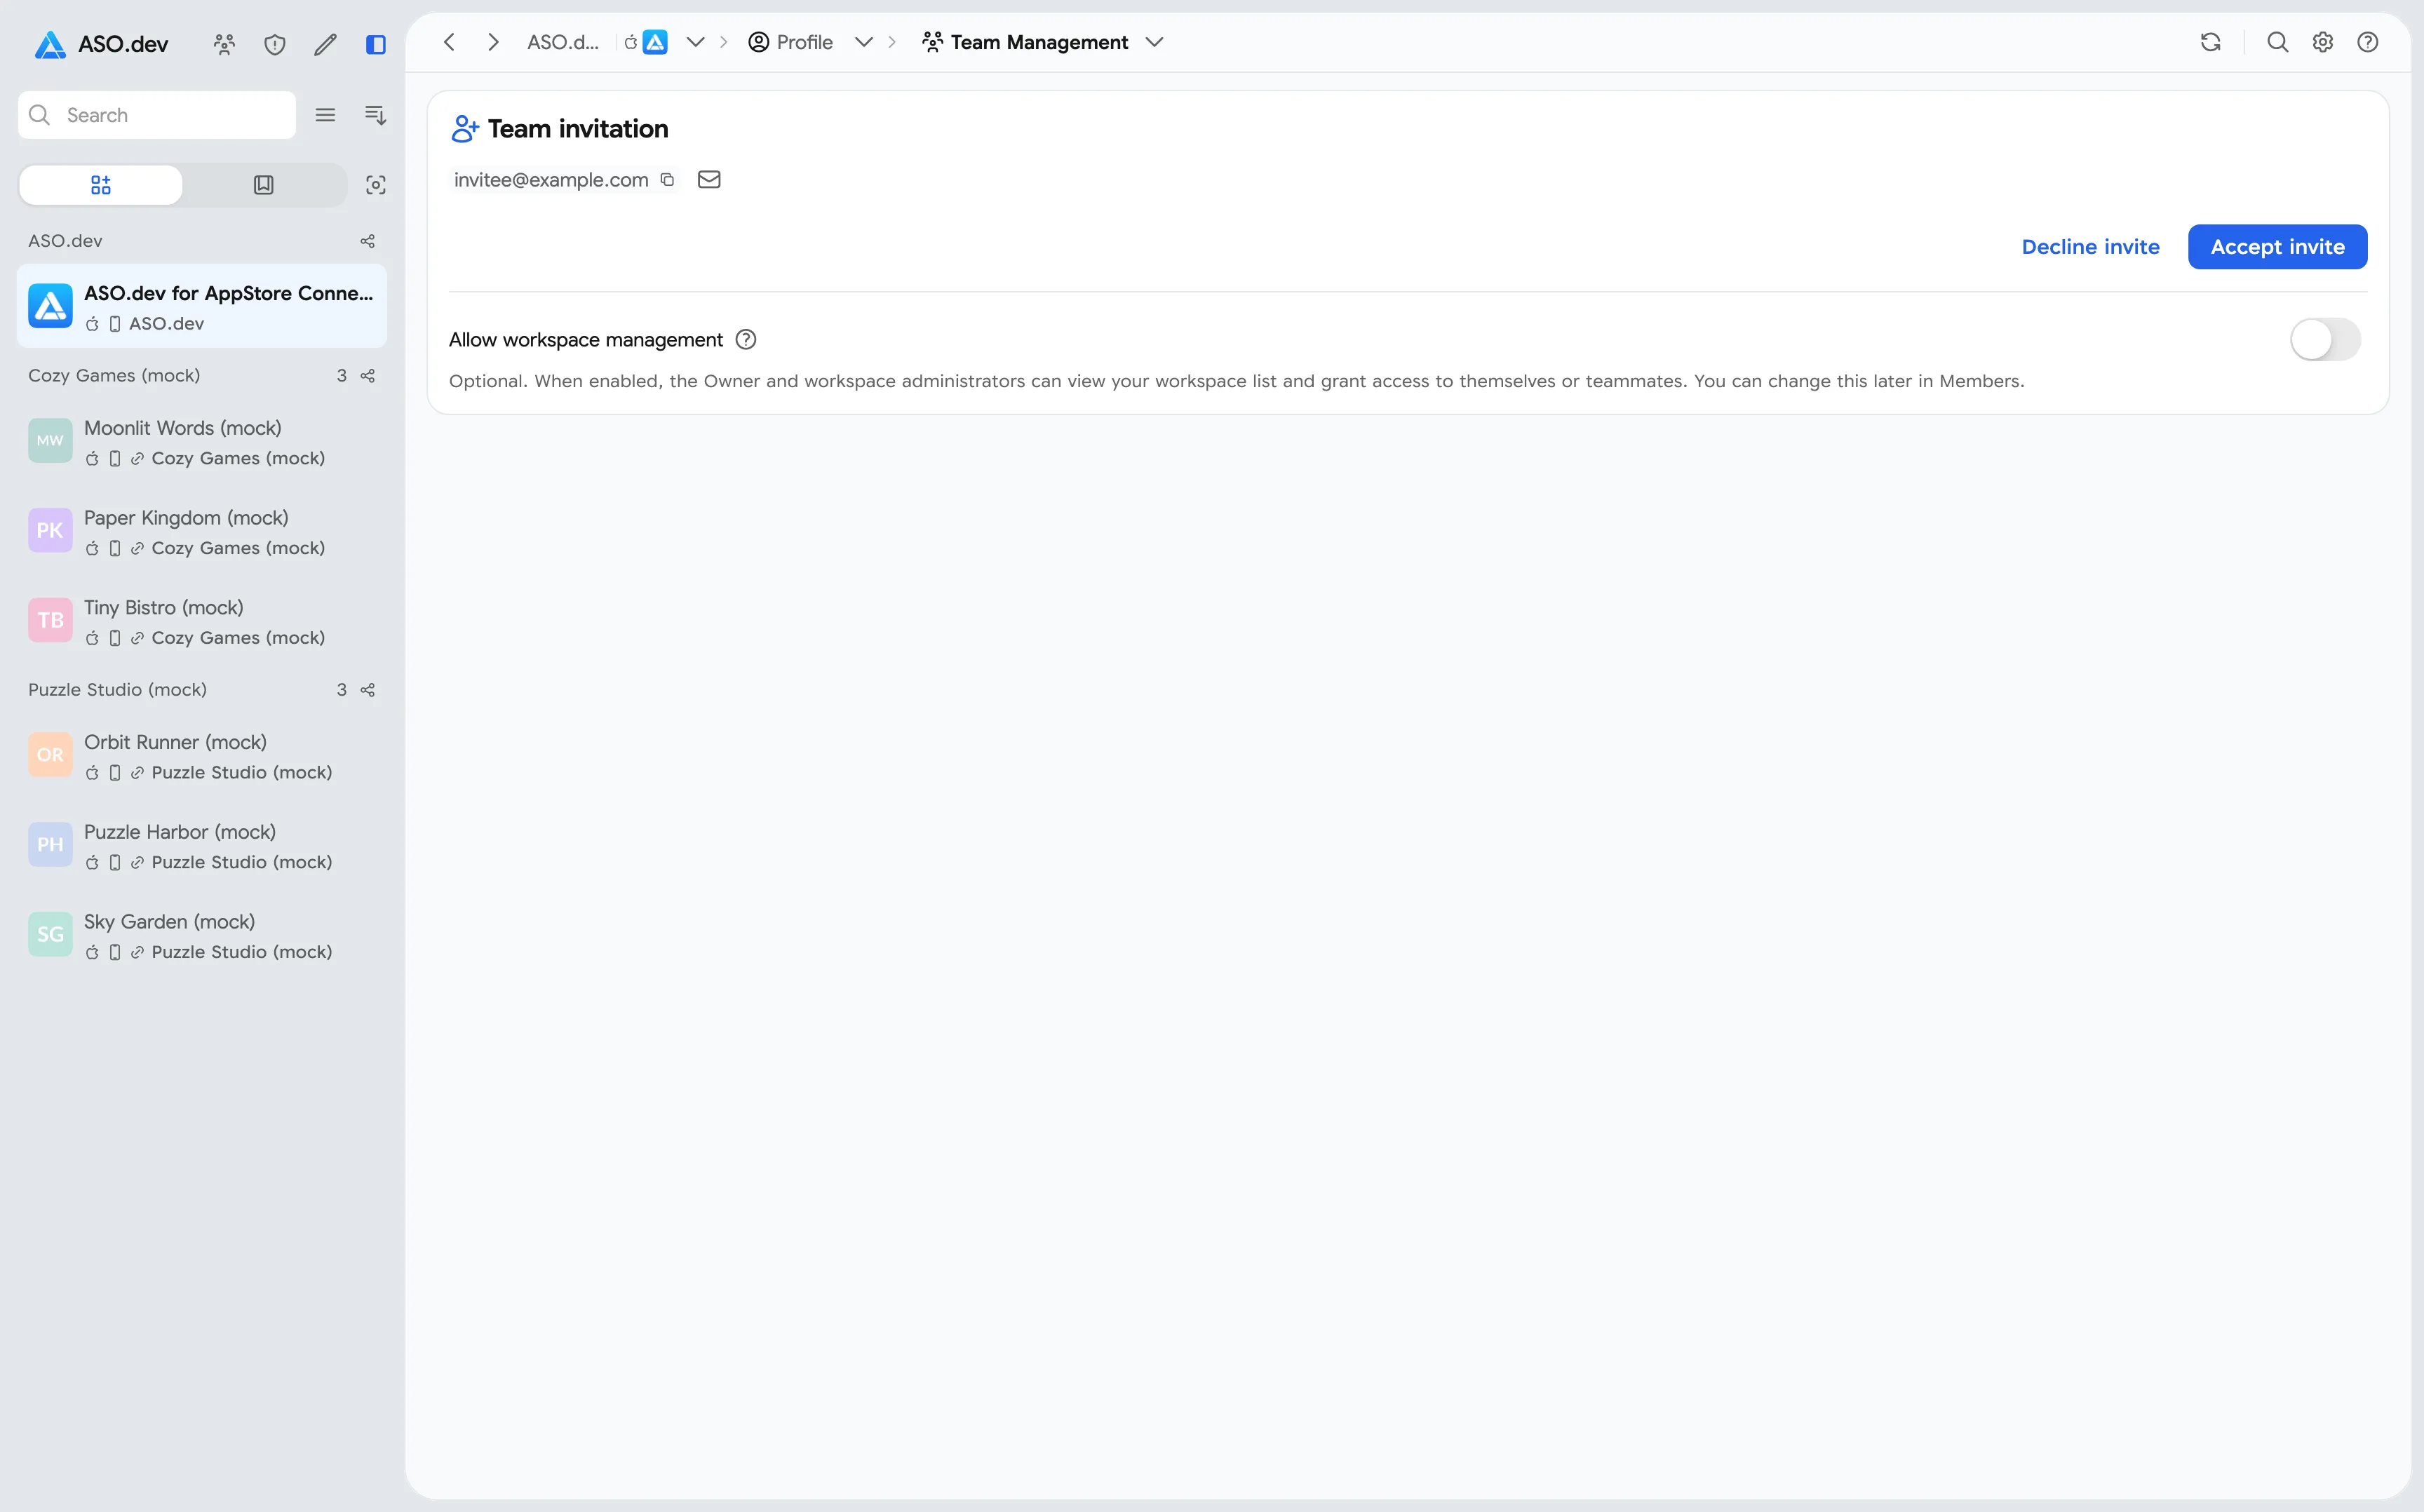The height and width of the screenshot is (1512, 2424).
Task: Select Moonlit Words (mock) app
Action: [x=202, y=442]
